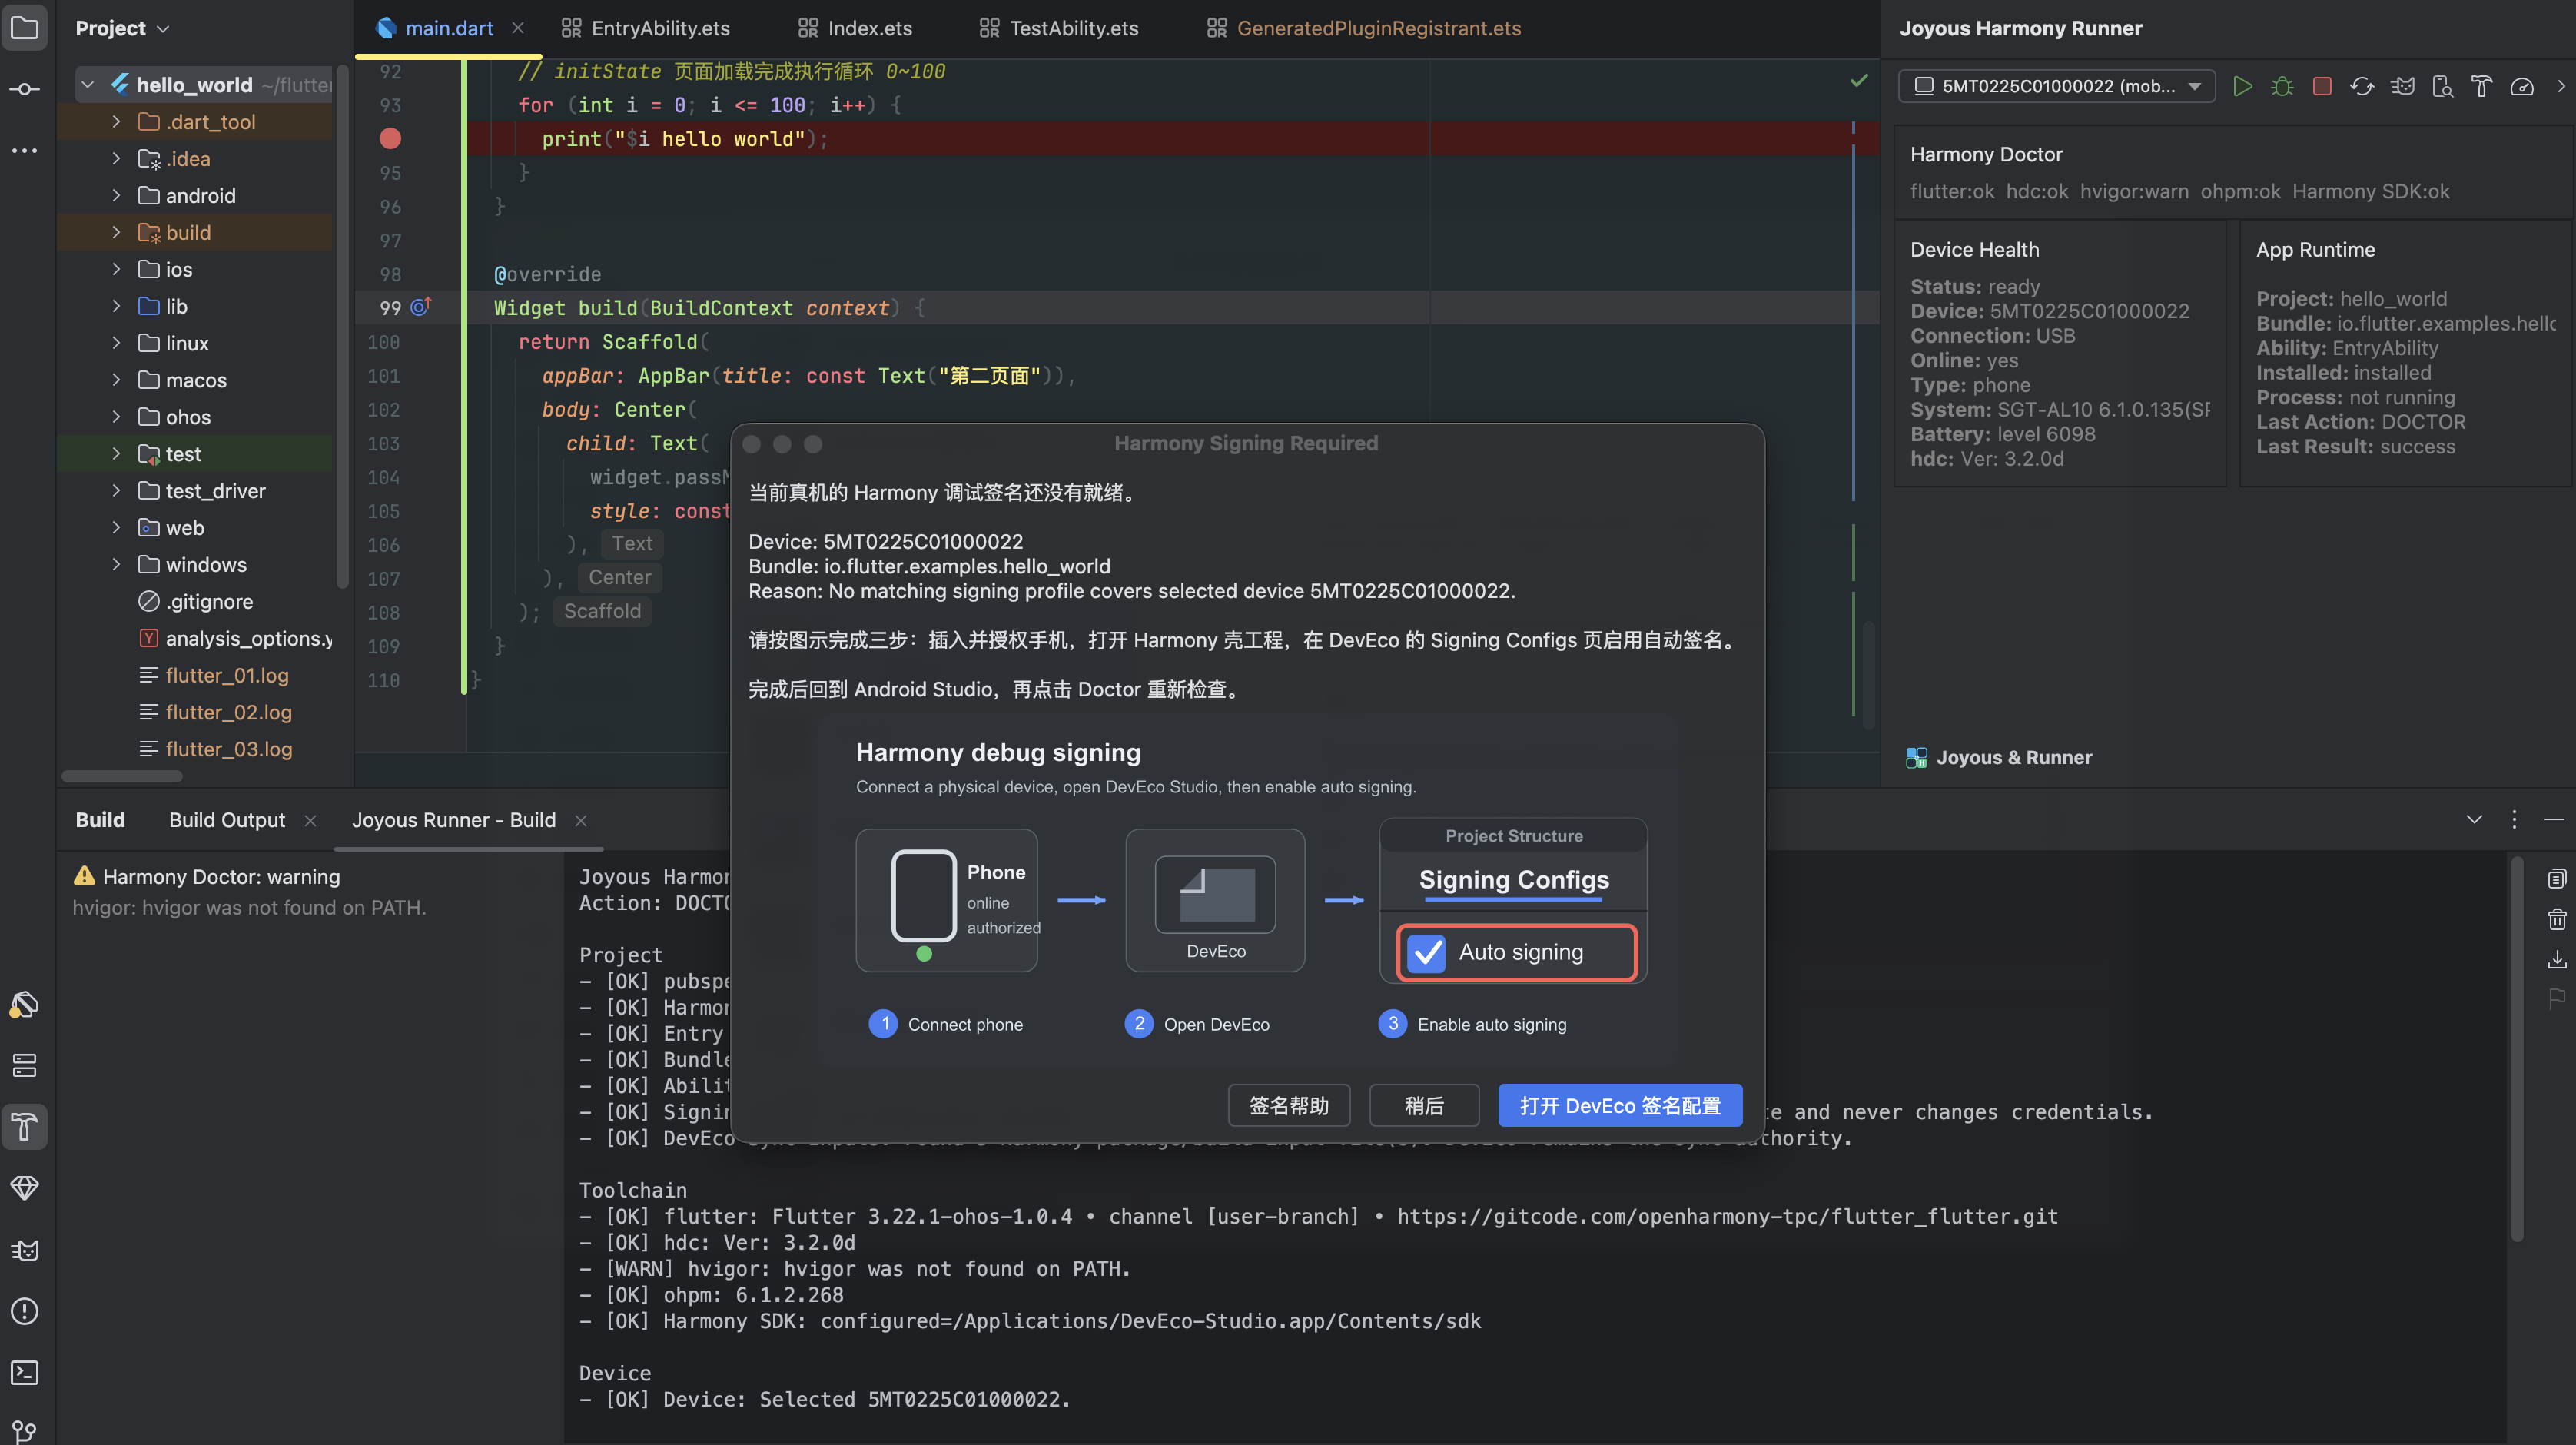Switch to the Index.ets tab
This screenshot has width=2576, height=1445.
855,28
